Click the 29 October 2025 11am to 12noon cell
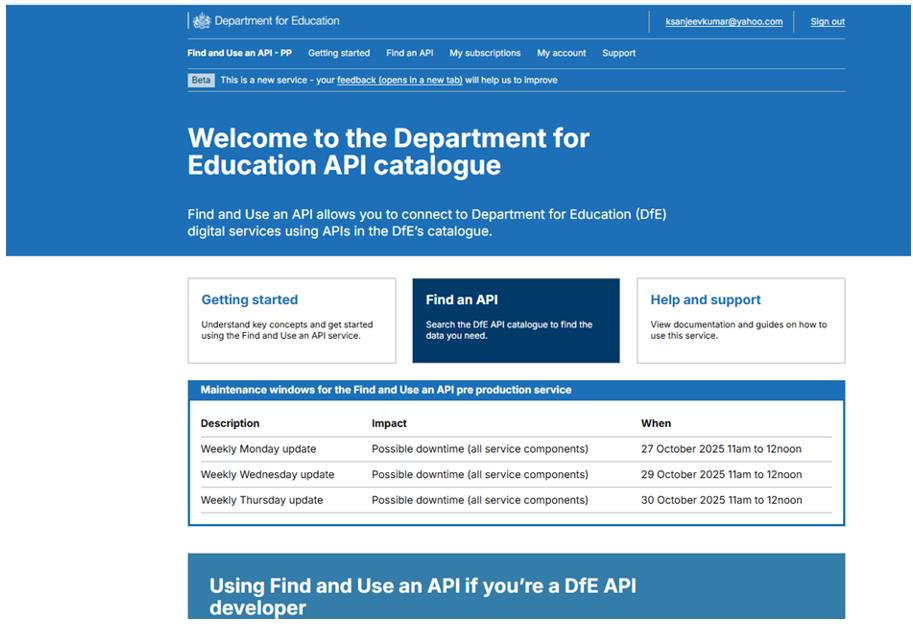913x637 pixels. pyautogui.click(x=721, y=475)
